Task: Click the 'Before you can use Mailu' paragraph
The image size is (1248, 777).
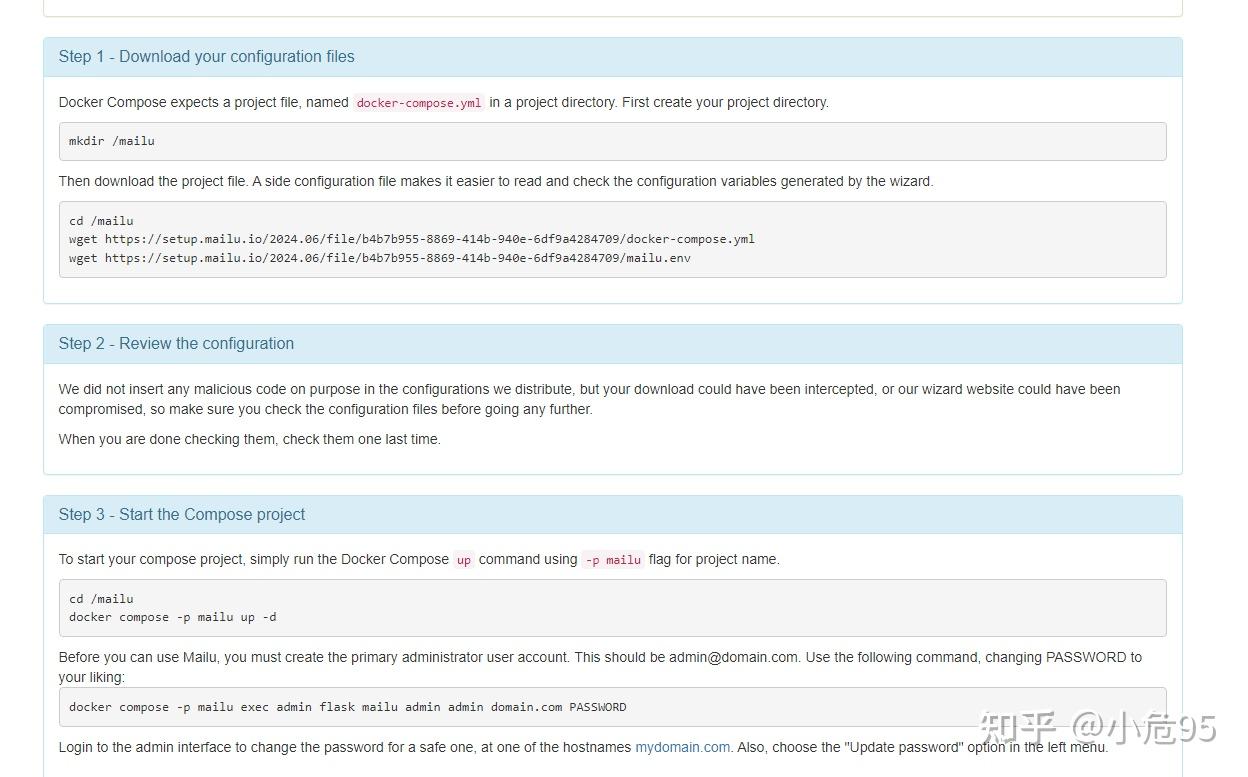Action: coord(599,666)
